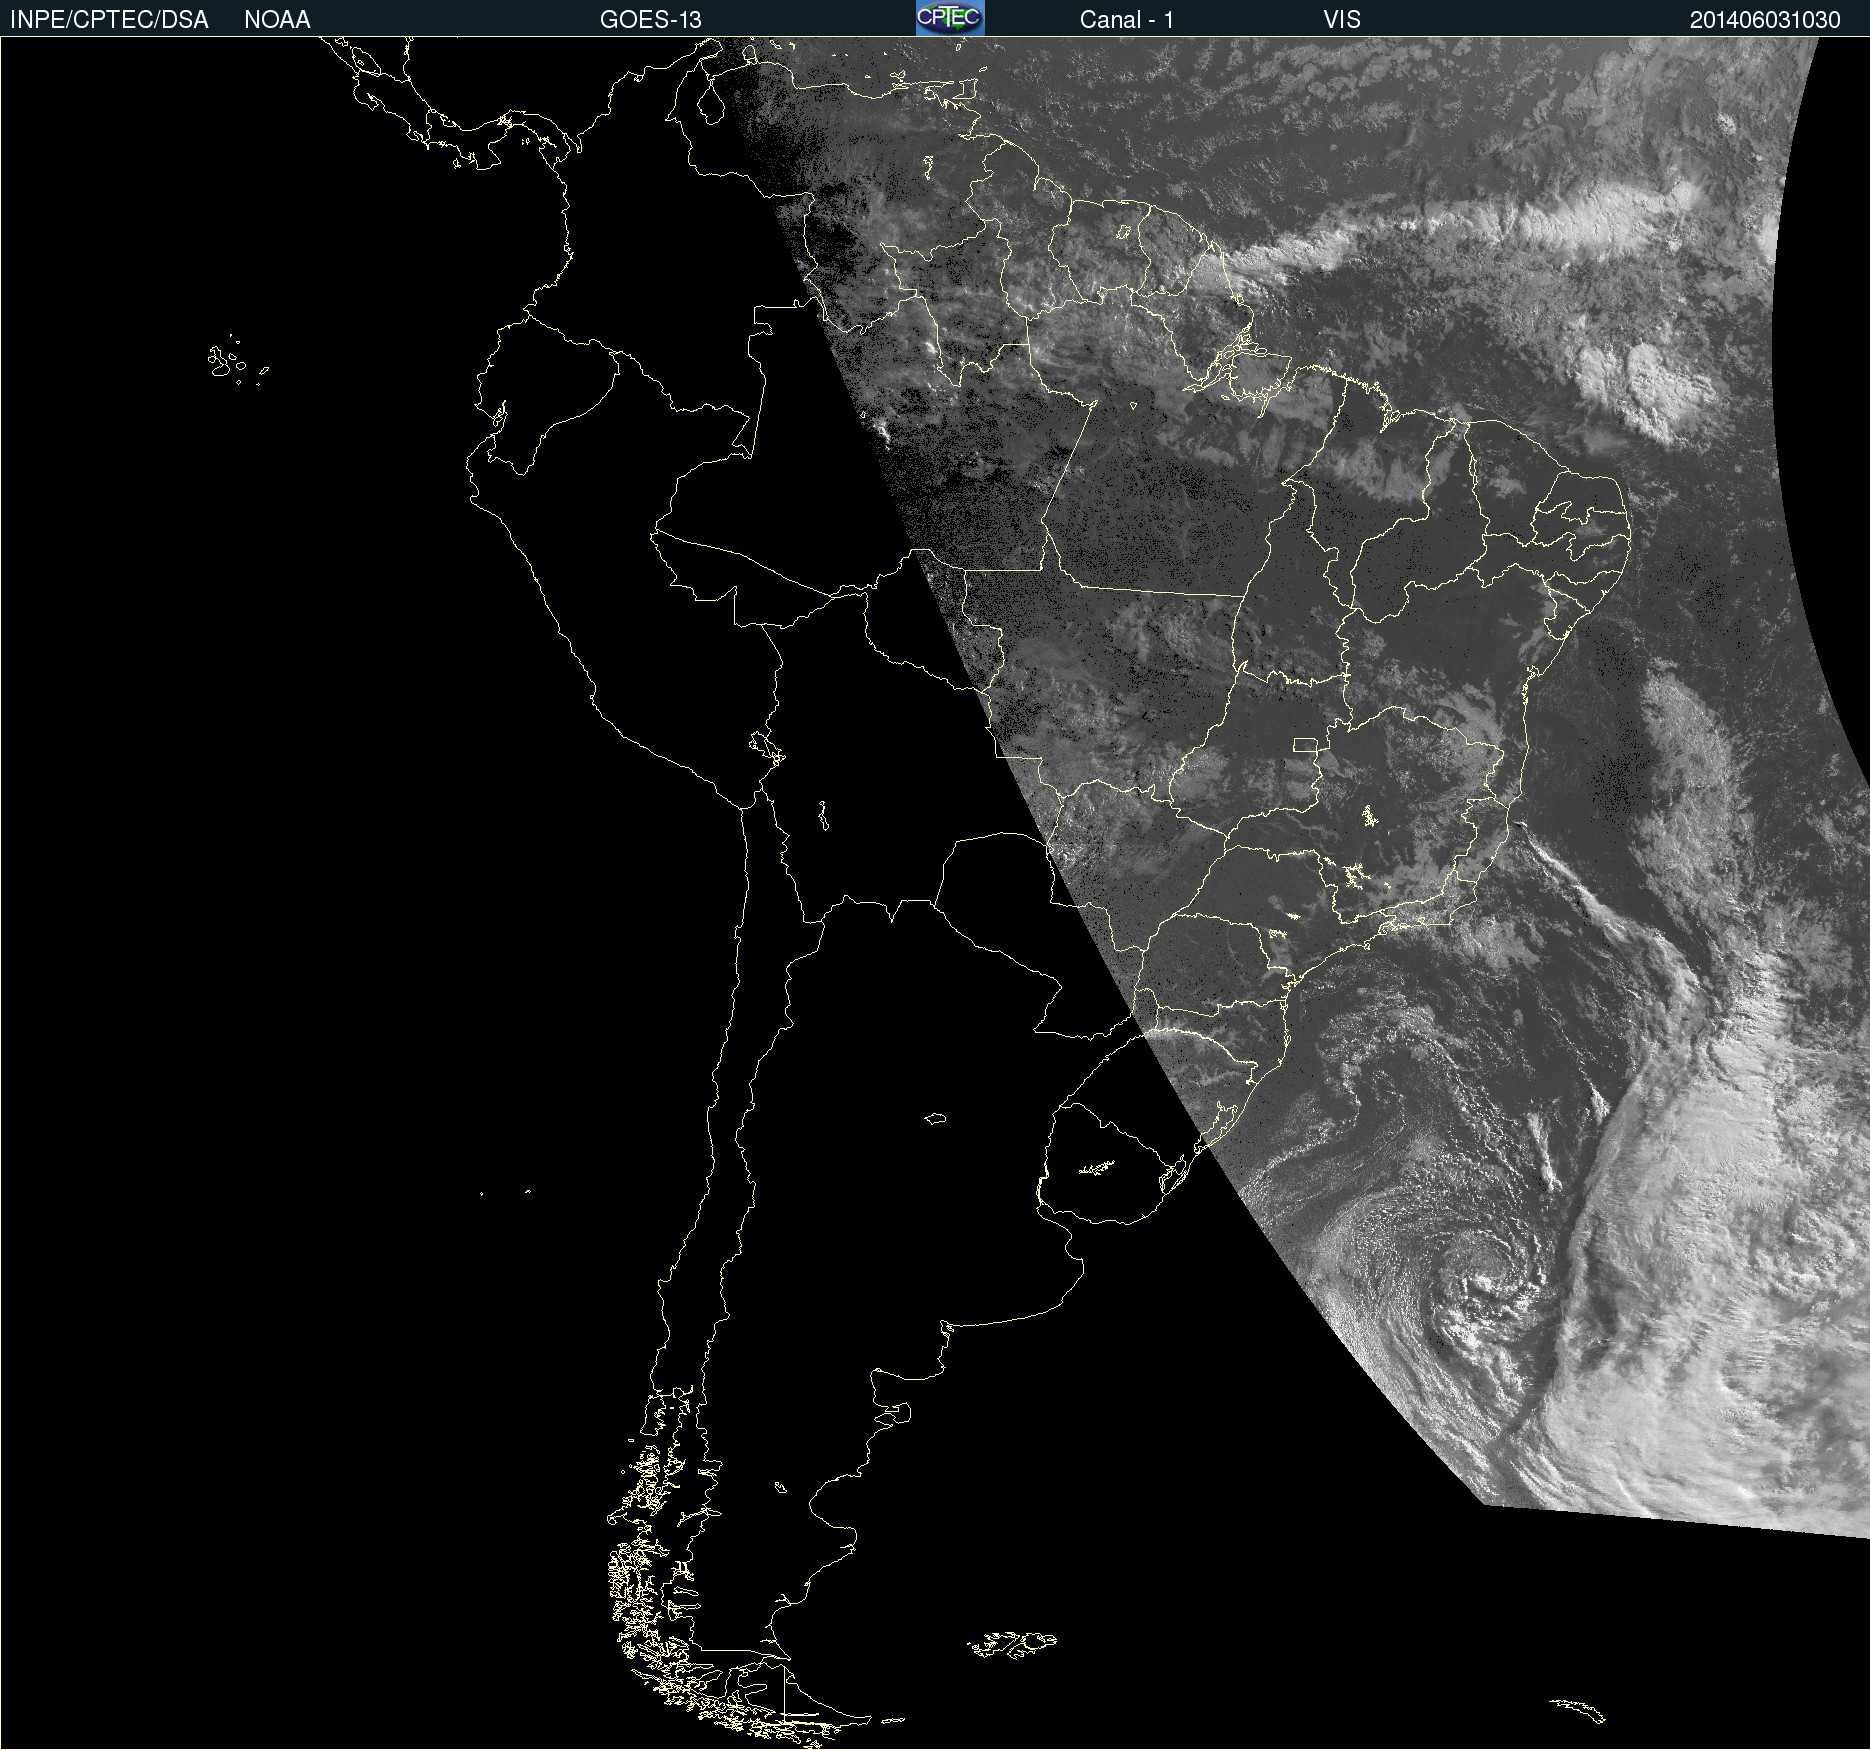Screen dimensions: 1870x1750
Task: Click the South Georgia island outline
Action: [1578, 1709]
